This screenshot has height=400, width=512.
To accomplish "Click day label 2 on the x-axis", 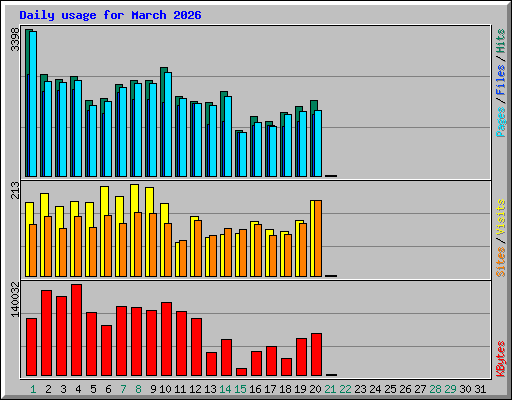I will (x=48, y=389).
